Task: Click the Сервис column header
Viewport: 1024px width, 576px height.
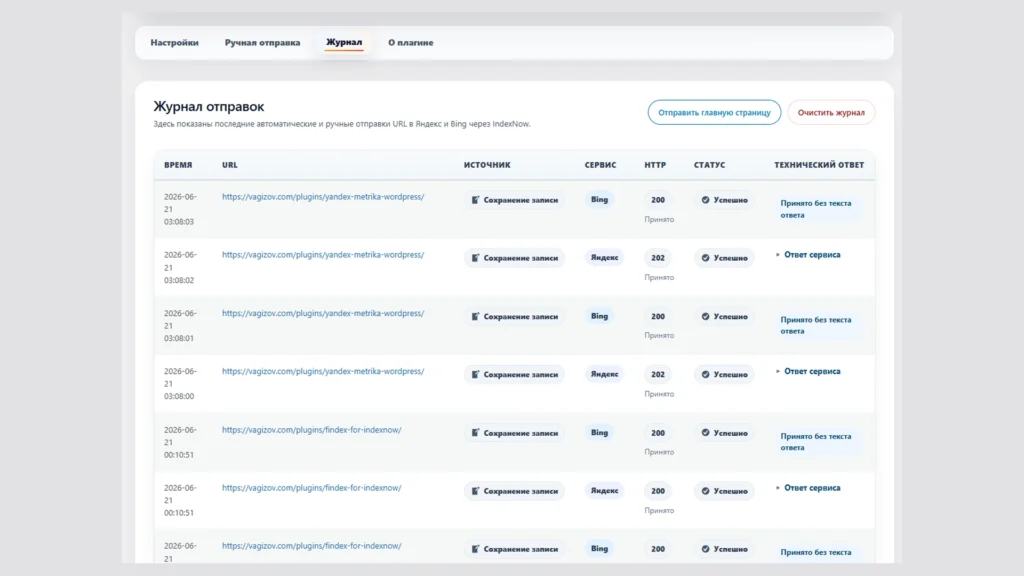Action: click(600, 165)
